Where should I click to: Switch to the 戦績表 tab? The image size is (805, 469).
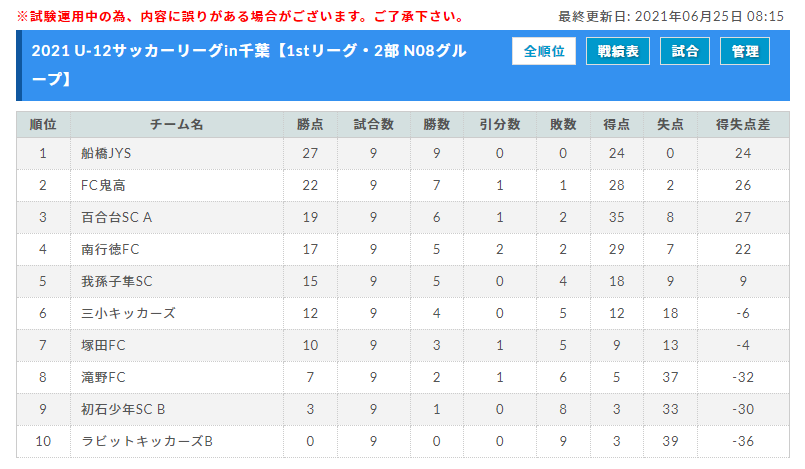618,51
